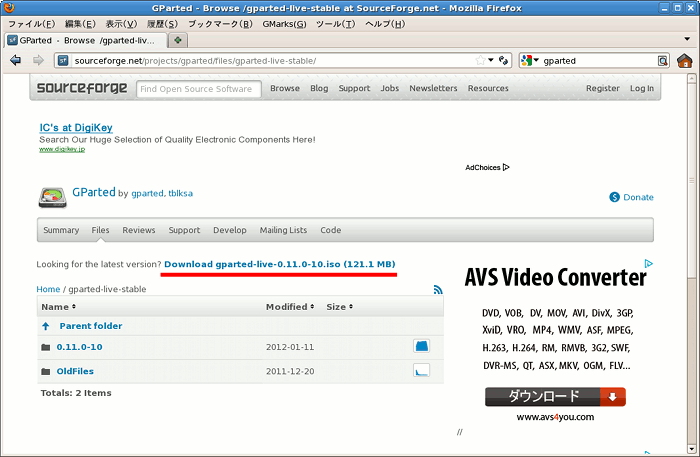Click the Find Open Source Software field
Image resolution: width=700 pixels, height=457 pixels.
(198, 89)
